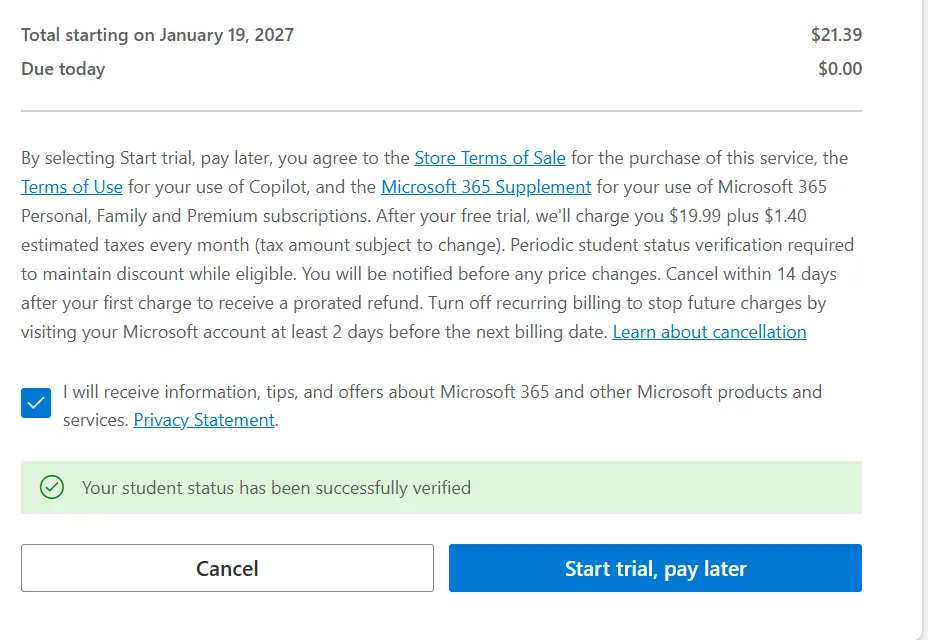Viewport: 928px width, 640px height.
Task: Click the Due today label
Action: coord(63,69)
